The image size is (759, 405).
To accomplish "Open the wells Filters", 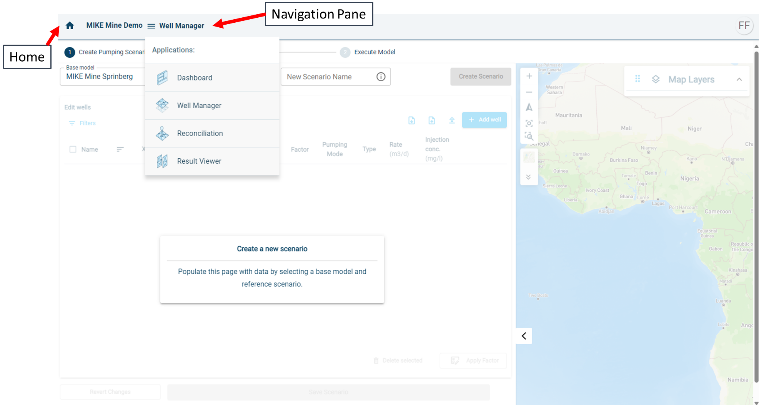I will 82,123.
